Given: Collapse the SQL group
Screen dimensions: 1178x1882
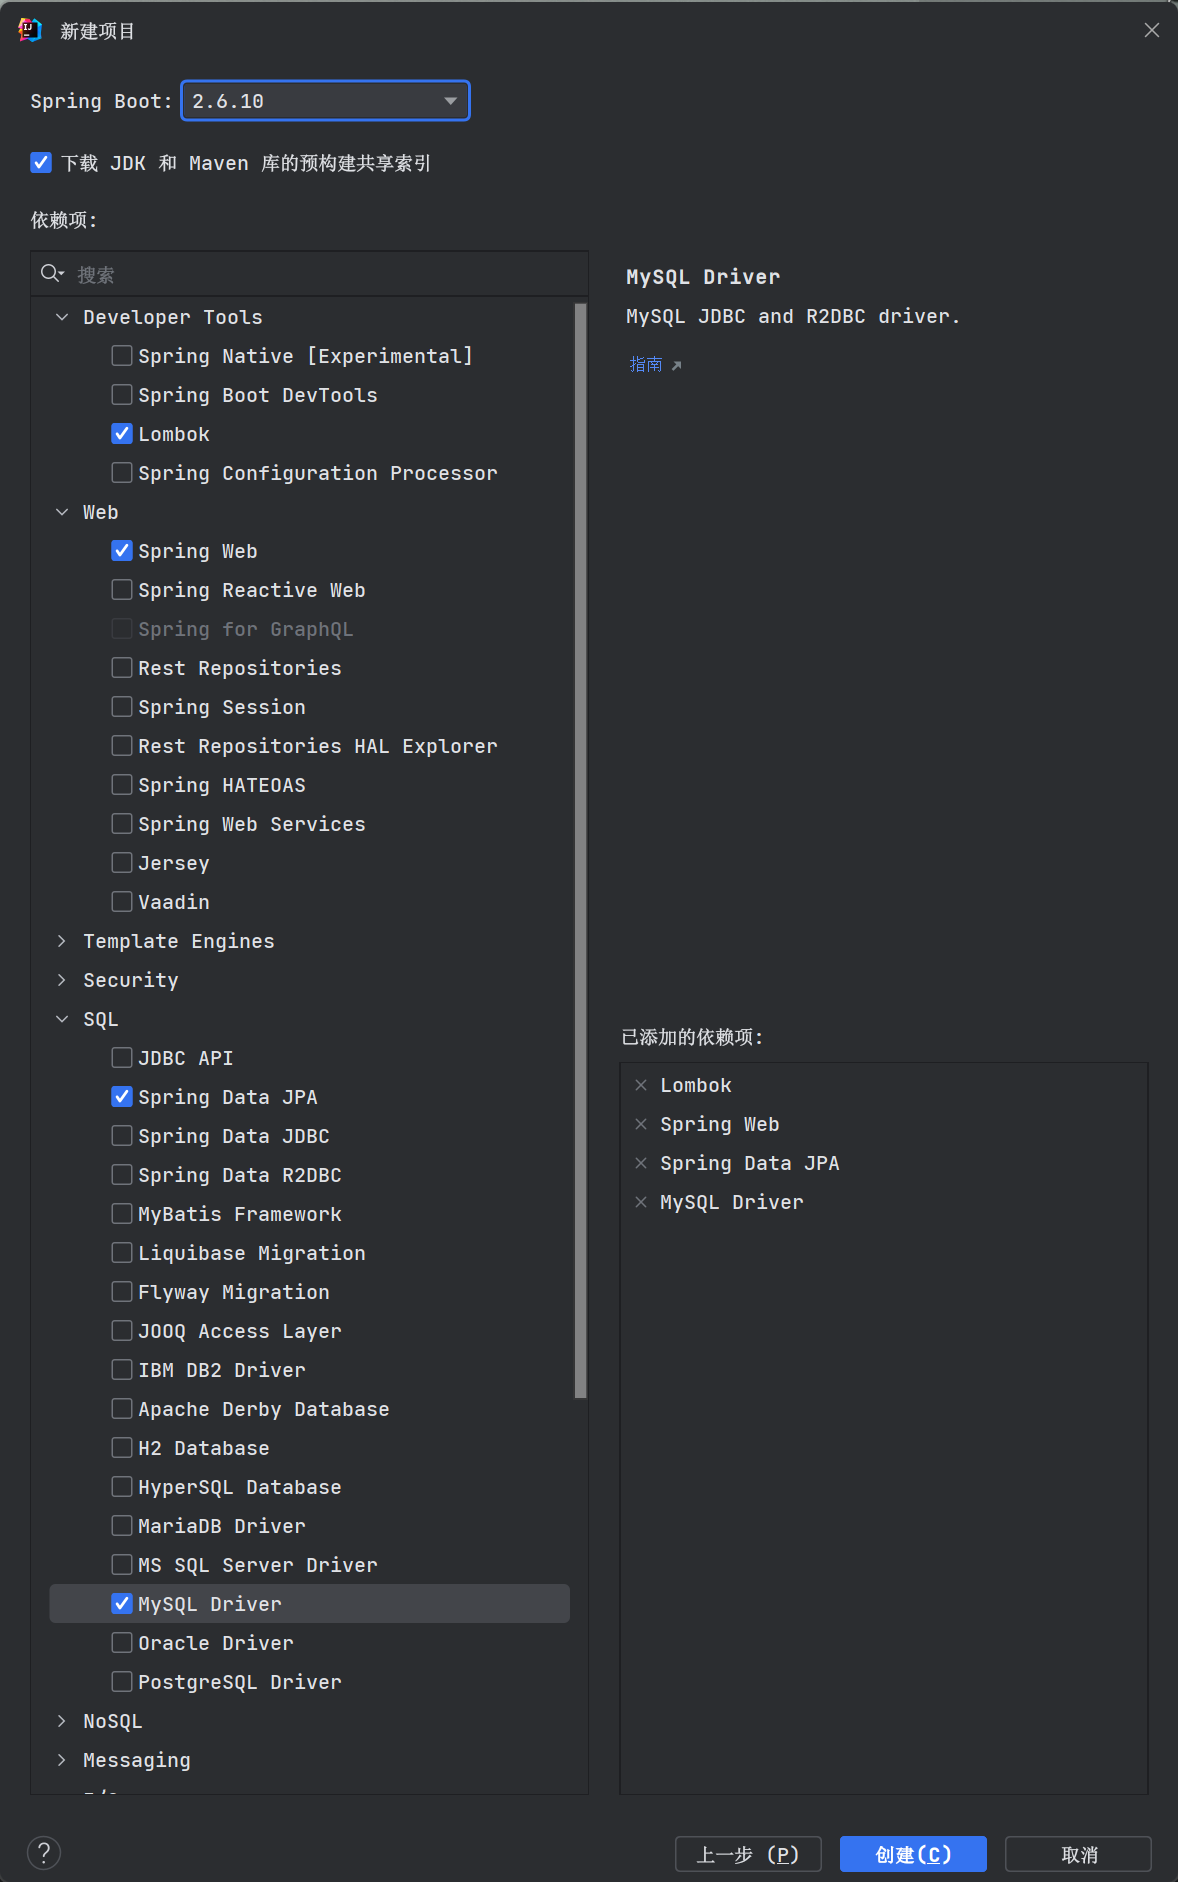Looking at the screenshot, I should [62, 1019].
